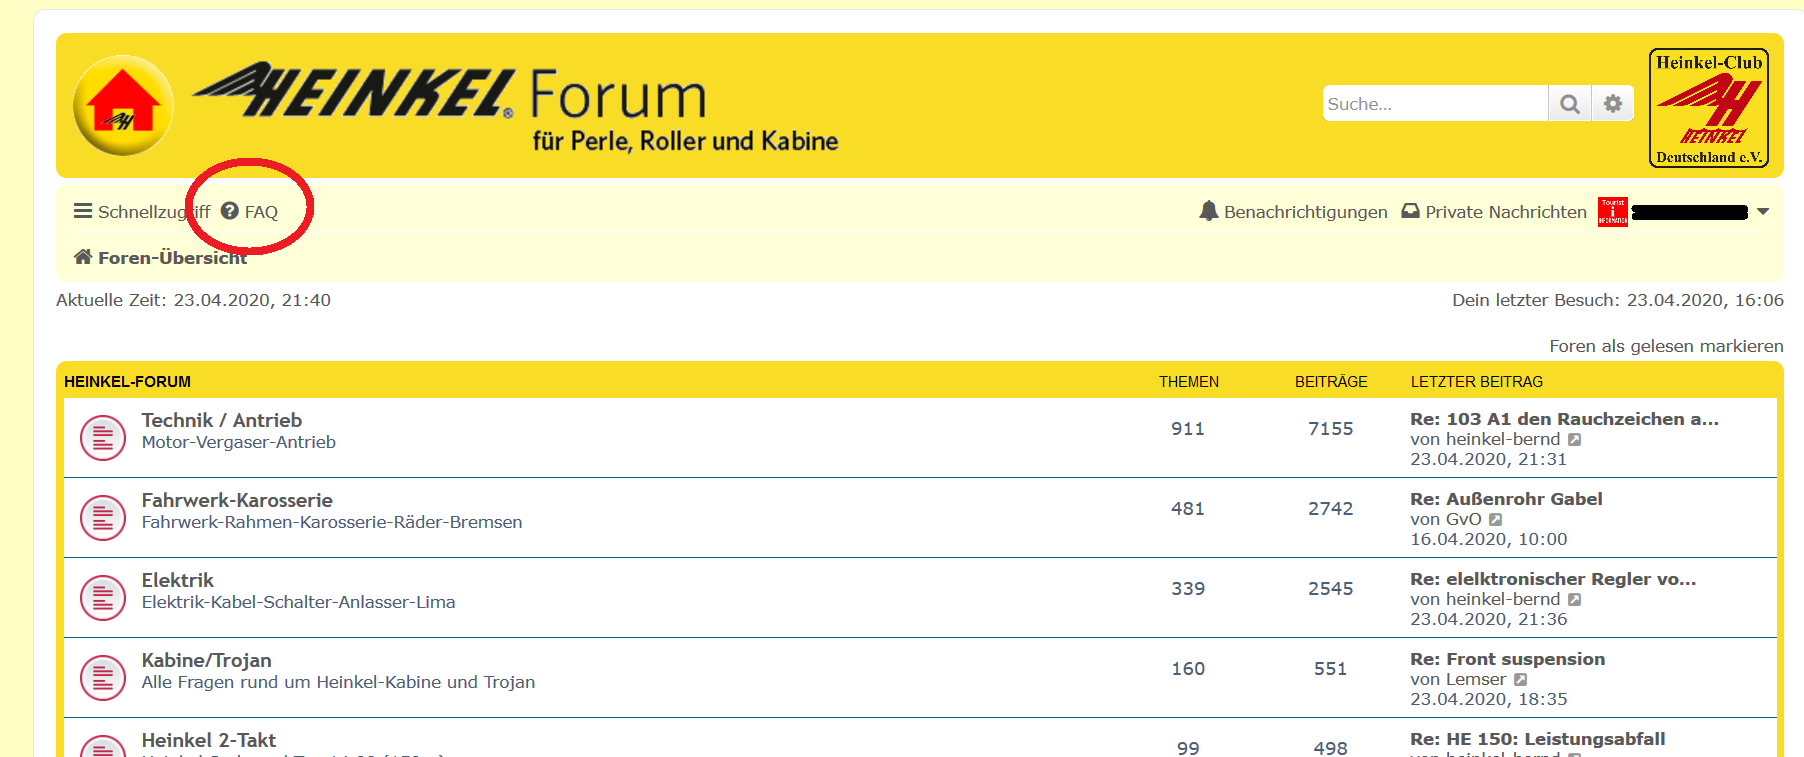Click the red house home logo
Image resolution: width=1804 pixels, height=757 pixels.
point(123,105)
